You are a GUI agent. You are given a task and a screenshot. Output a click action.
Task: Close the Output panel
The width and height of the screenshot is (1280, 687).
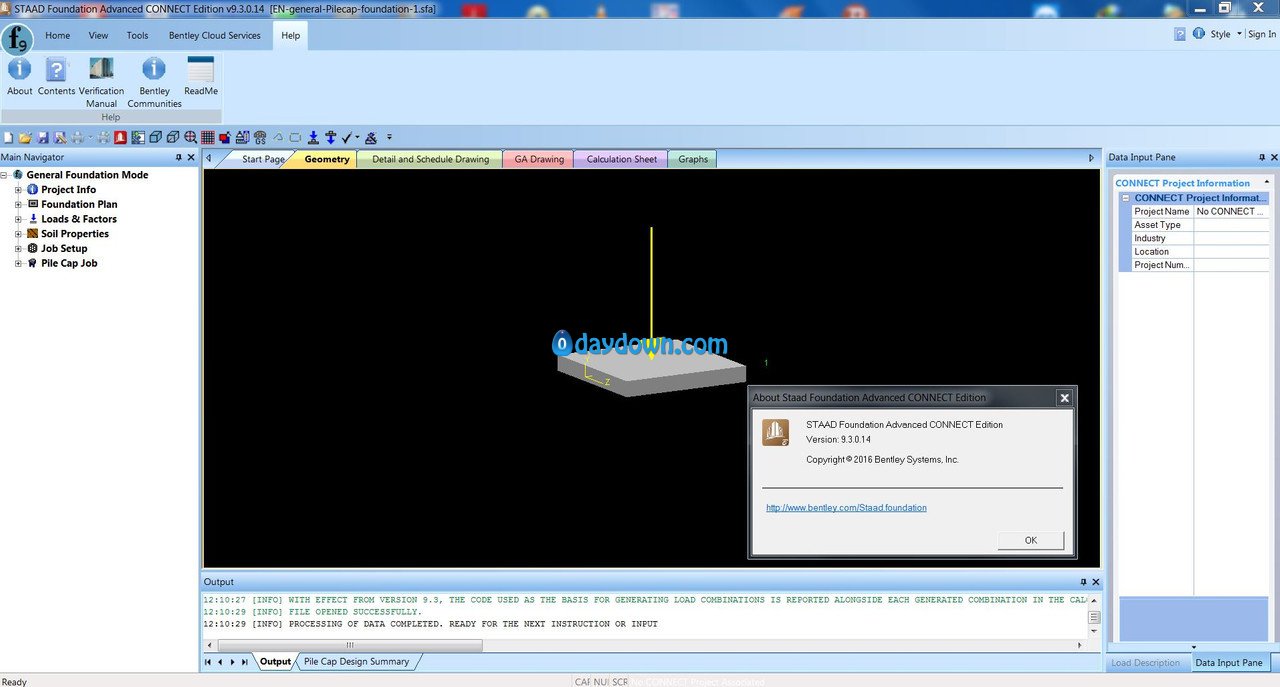pyautogui.click(x=1095, y=582)
